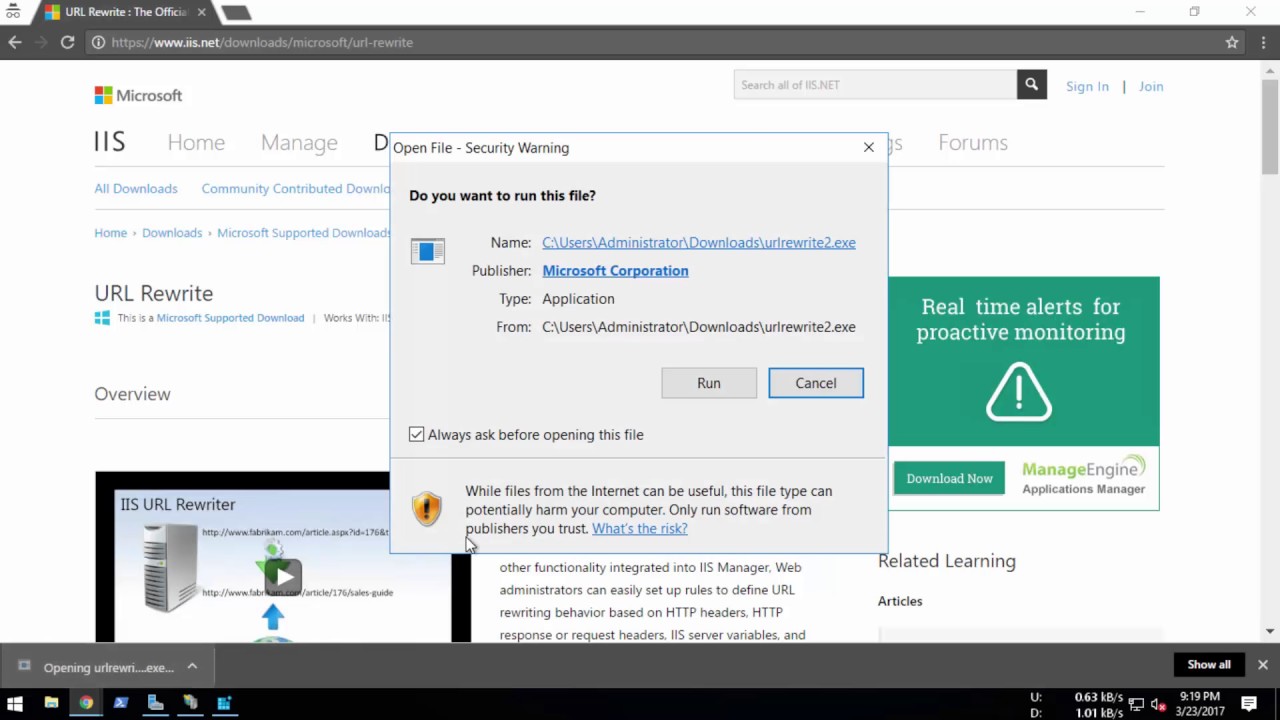Switch to Chrome on the taskbar
This screenshot has width=1280, height=720.
point(86,703)
